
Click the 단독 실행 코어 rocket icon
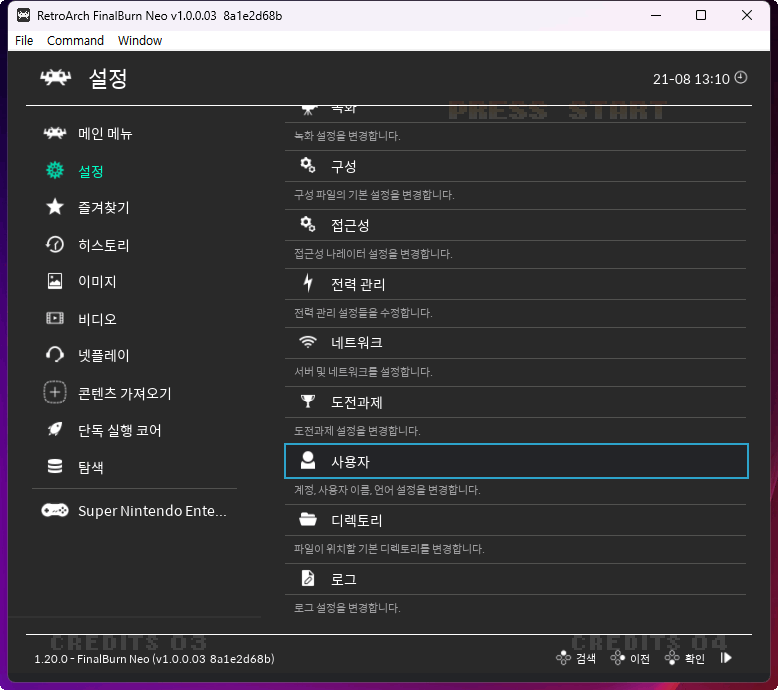pos(55,430)
